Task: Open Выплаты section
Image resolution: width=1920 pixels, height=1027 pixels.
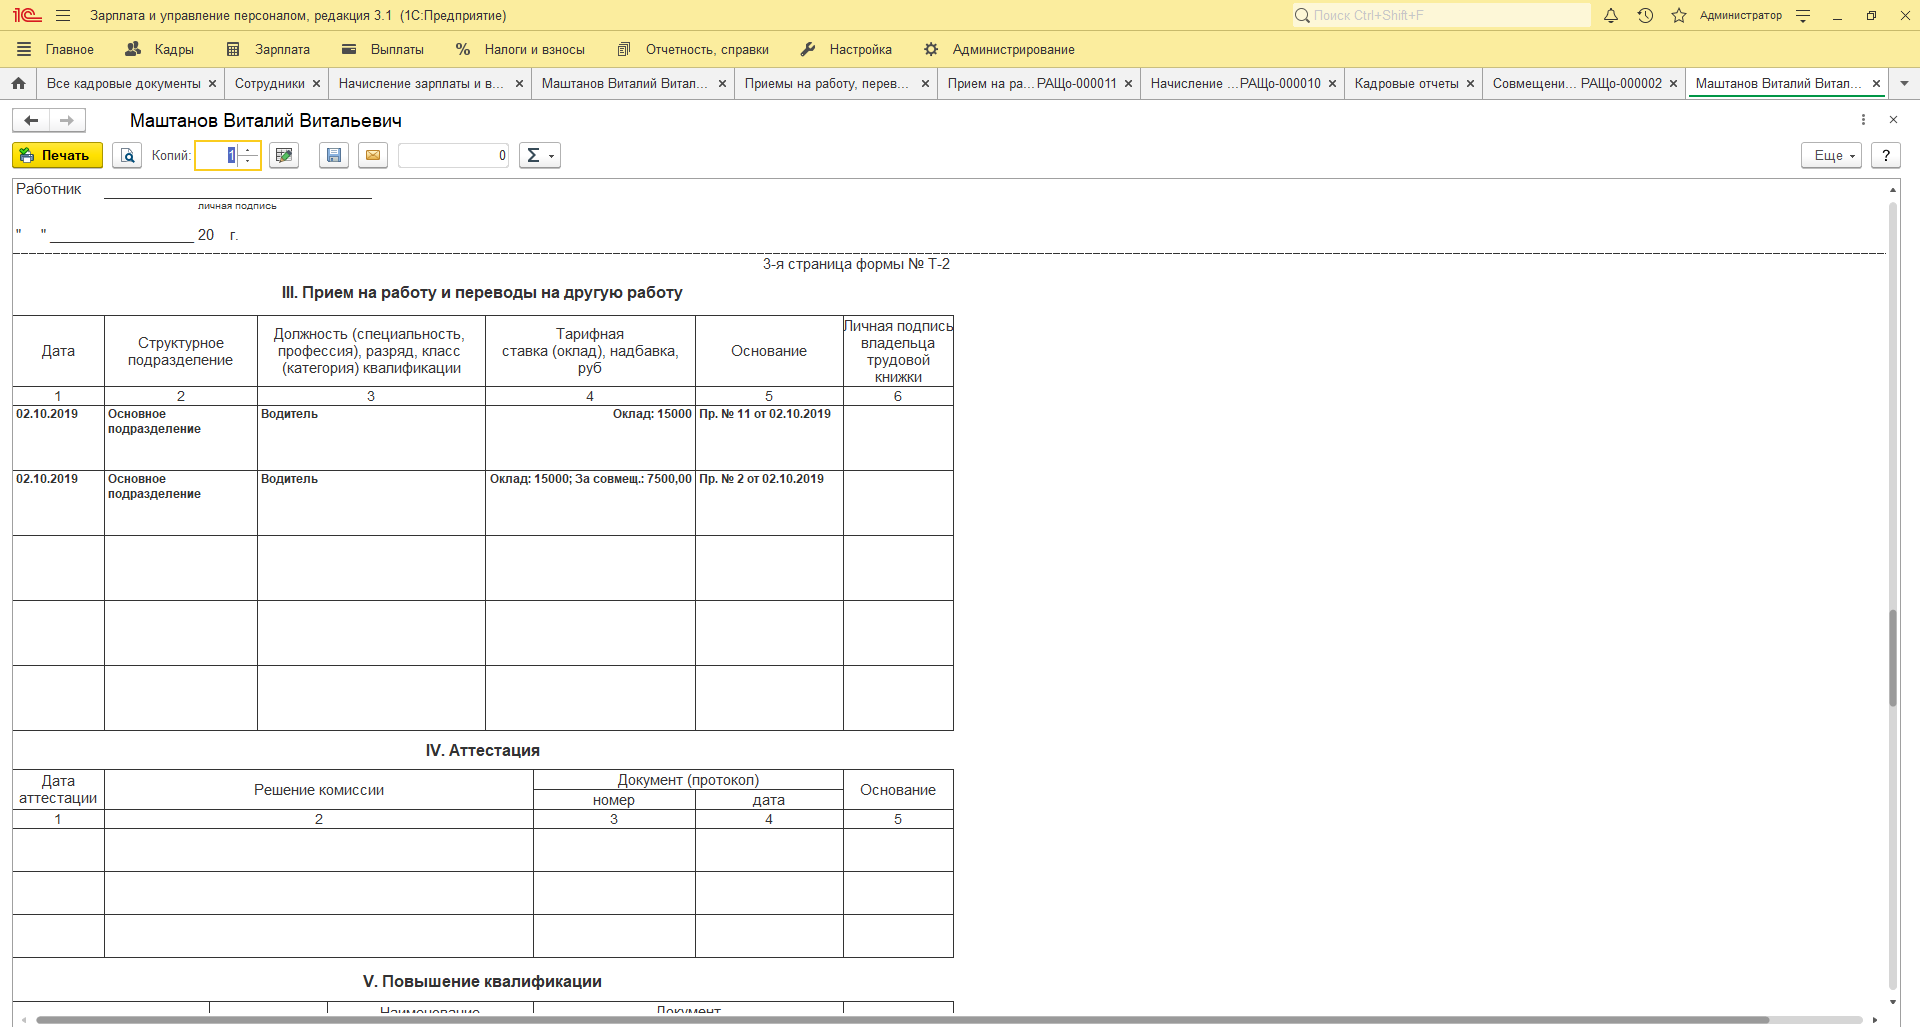Action: pyautogui.click(x=383, y=50)
